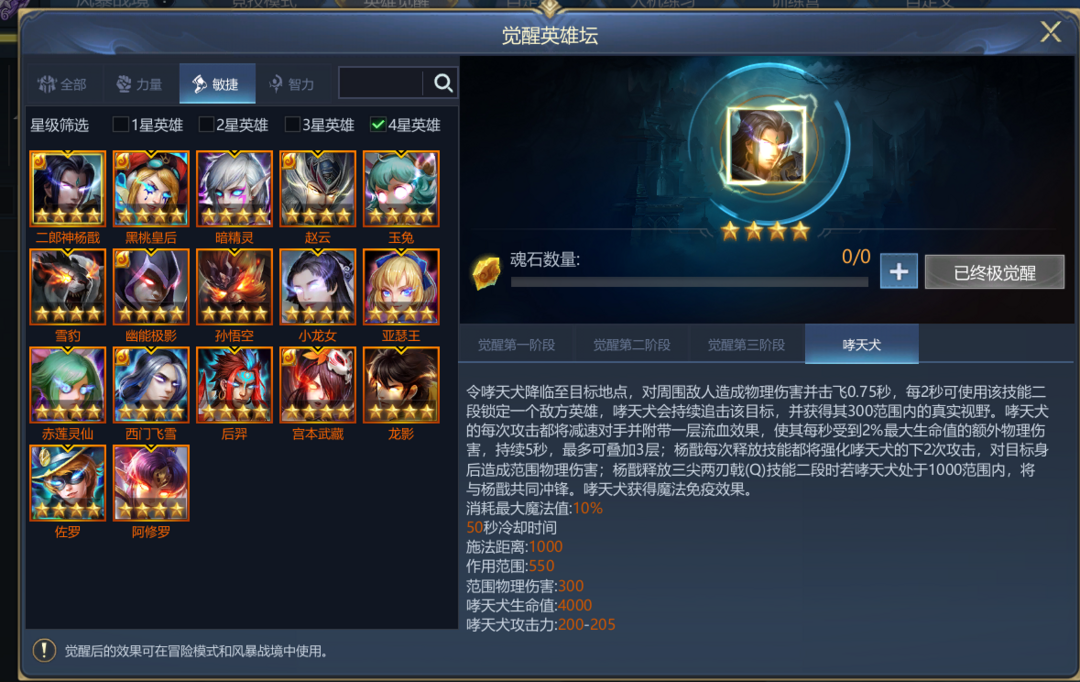
Task: Click the 已终极觉醒 button
Action: tap(994, 272)
